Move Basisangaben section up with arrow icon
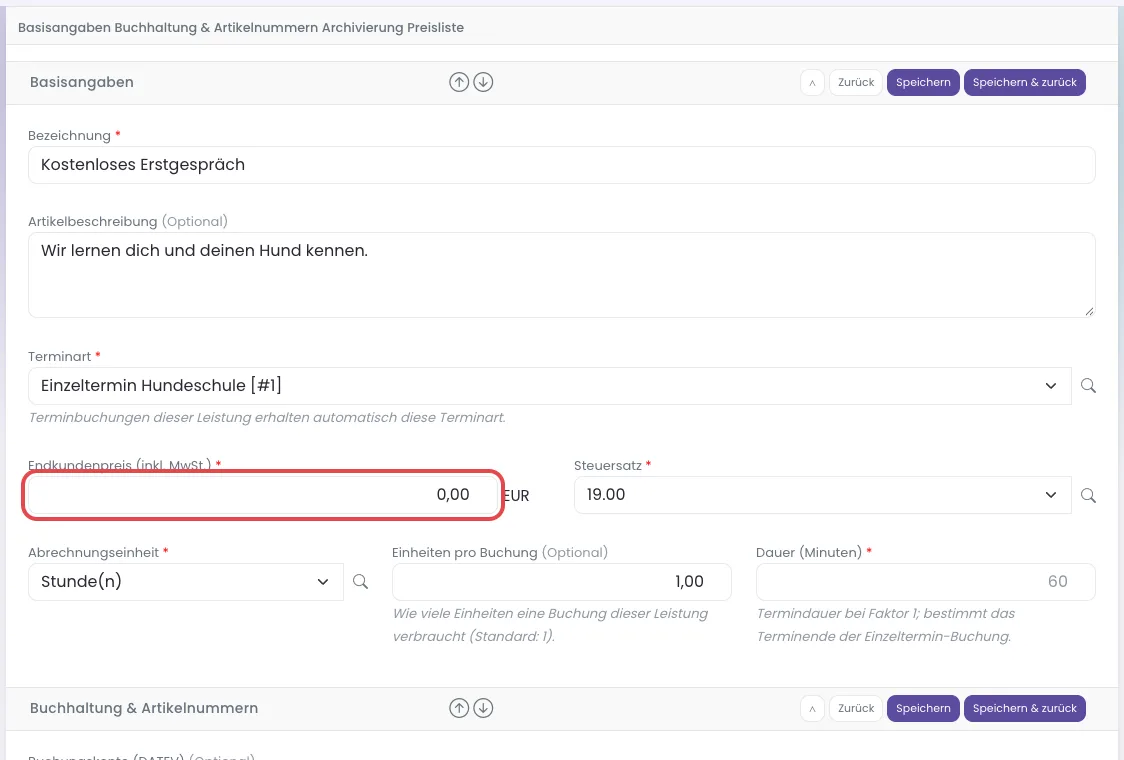The image size is (1124, 760). pos(459,82)
